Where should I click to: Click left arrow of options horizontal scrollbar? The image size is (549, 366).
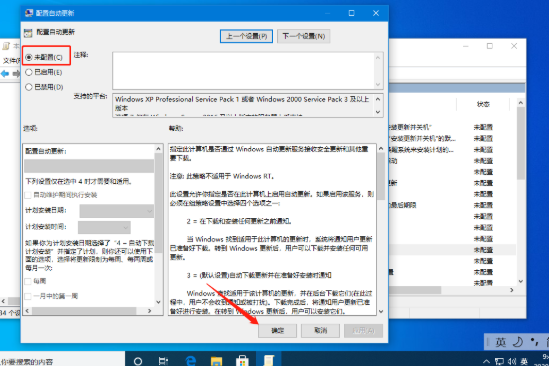[x=27, y=311]
